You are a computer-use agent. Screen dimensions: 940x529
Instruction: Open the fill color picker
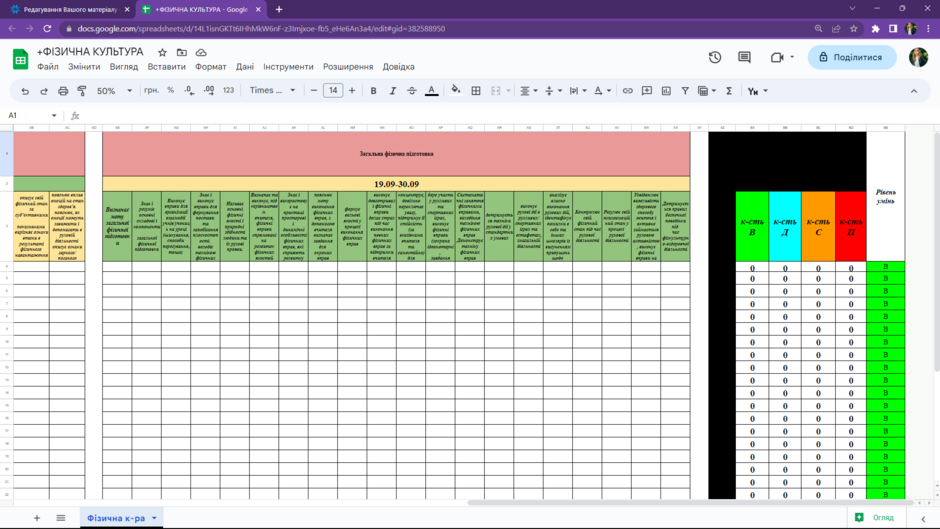pos(456,91)
